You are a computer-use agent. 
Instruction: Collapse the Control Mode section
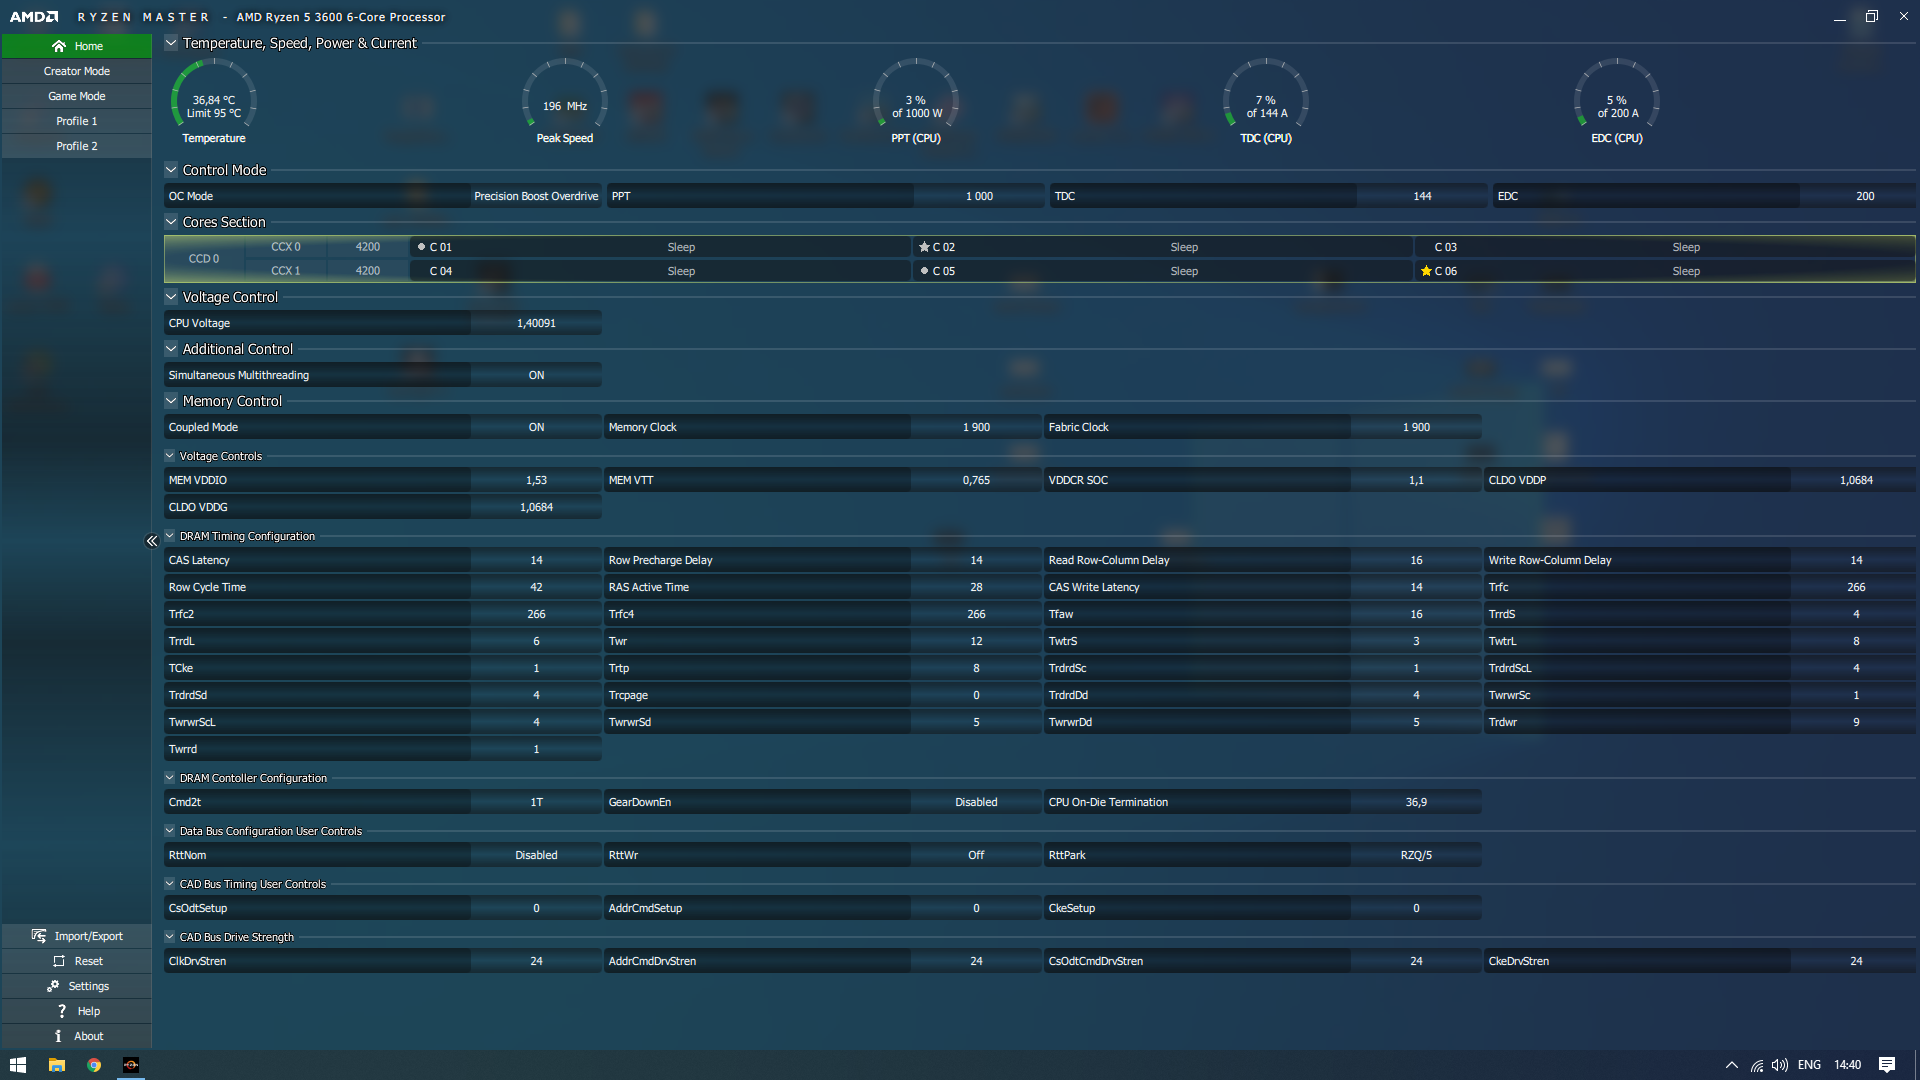click(x=171, y=170)
